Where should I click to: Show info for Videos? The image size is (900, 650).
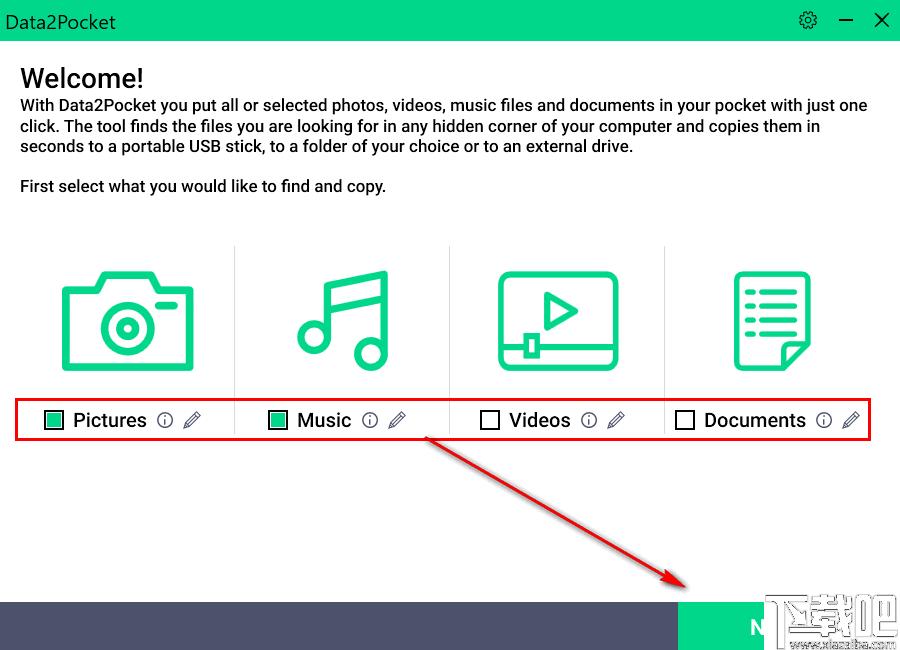(x=589, y=420)
